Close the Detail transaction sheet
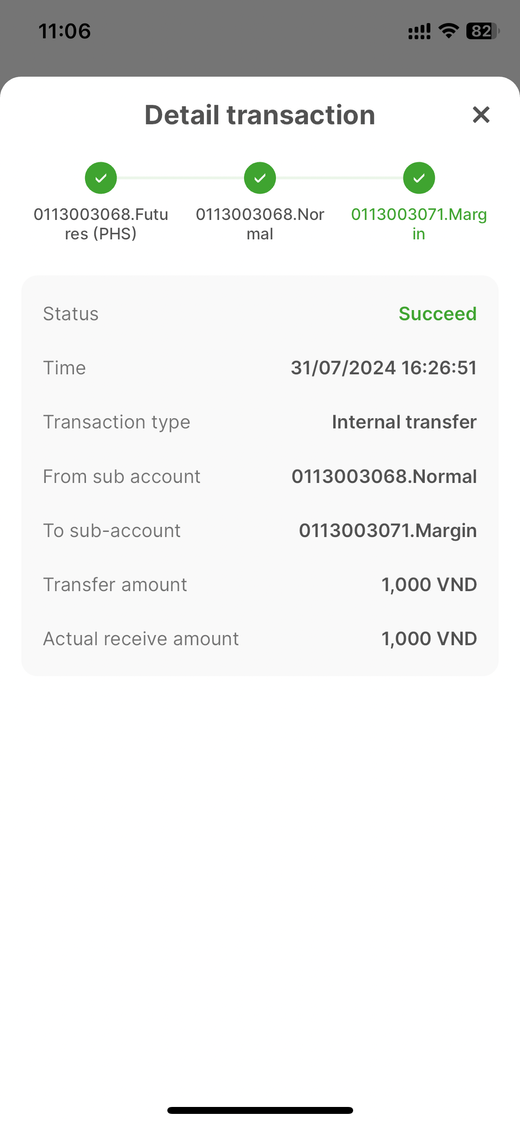520x1125 pixels. 481,115
